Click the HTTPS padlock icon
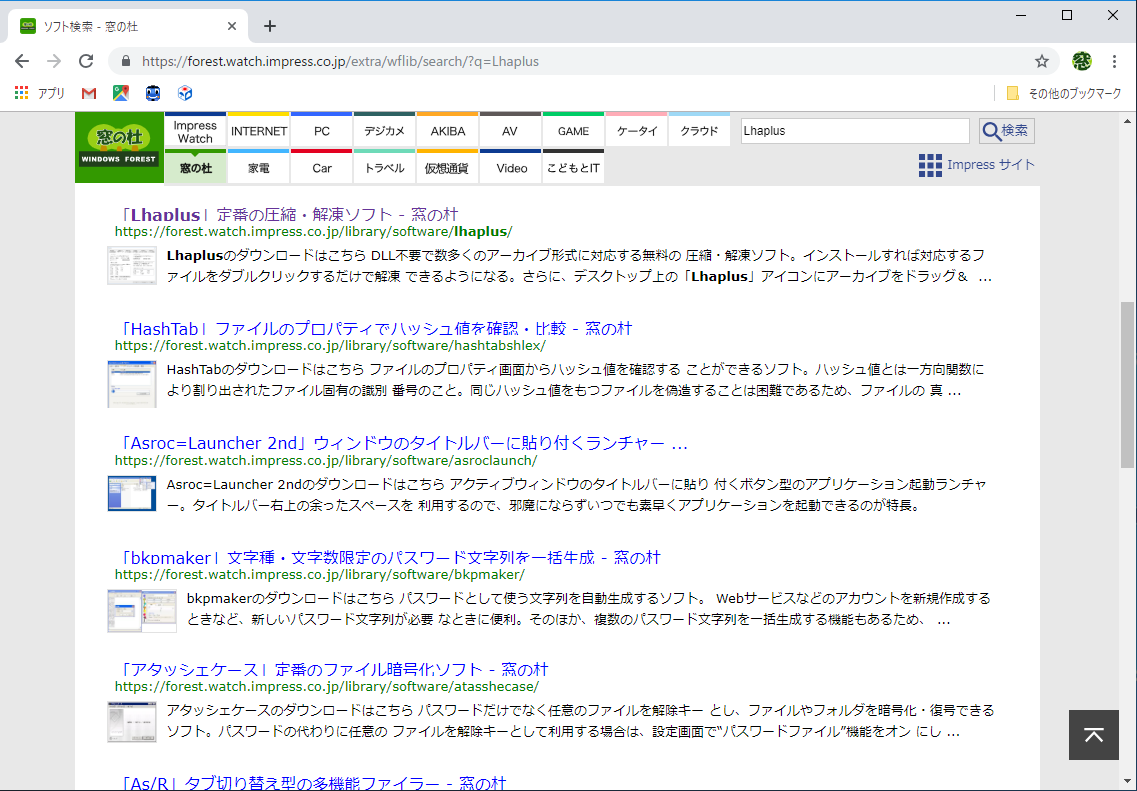1137x791 pixels. click(126, 61)
